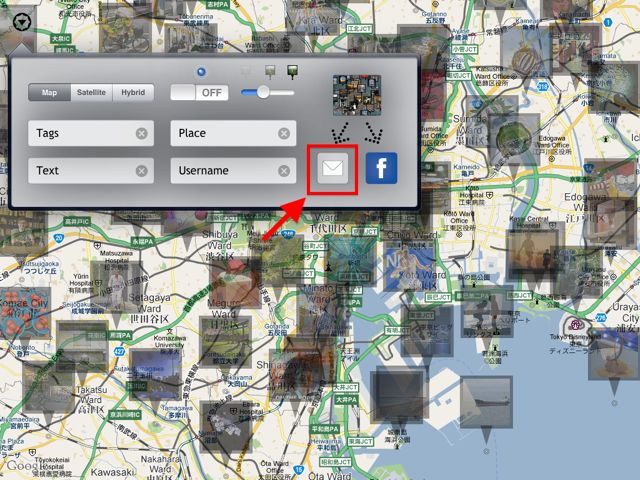640x480 pixels.
Task: Click the Matsuzawa Hospital map label
Action: (x=117, y=257)
